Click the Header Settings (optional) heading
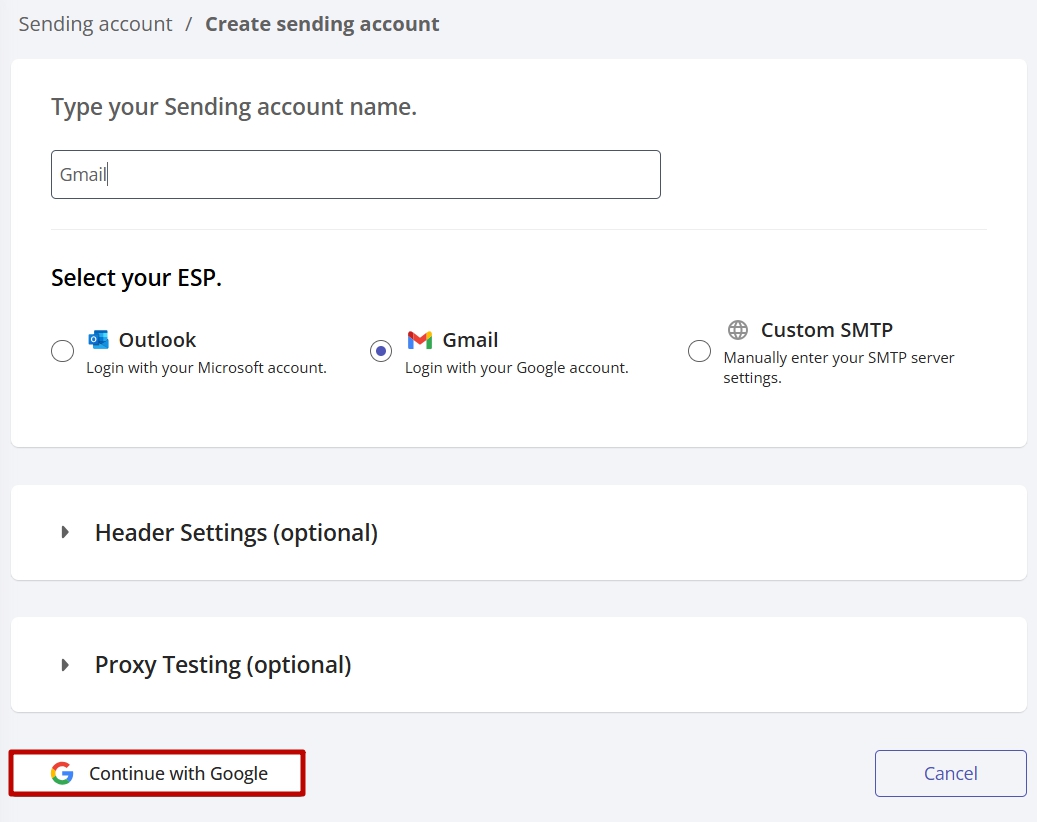This screenshot has height=822, width=1037. 236,533
